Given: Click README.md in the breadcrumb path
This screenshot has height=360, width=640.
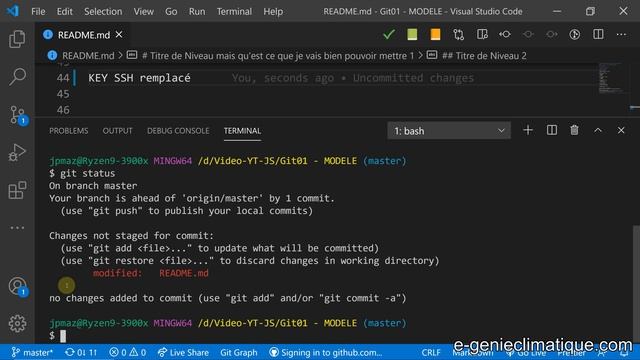Looking at the screenshot, I should [88, 56].
